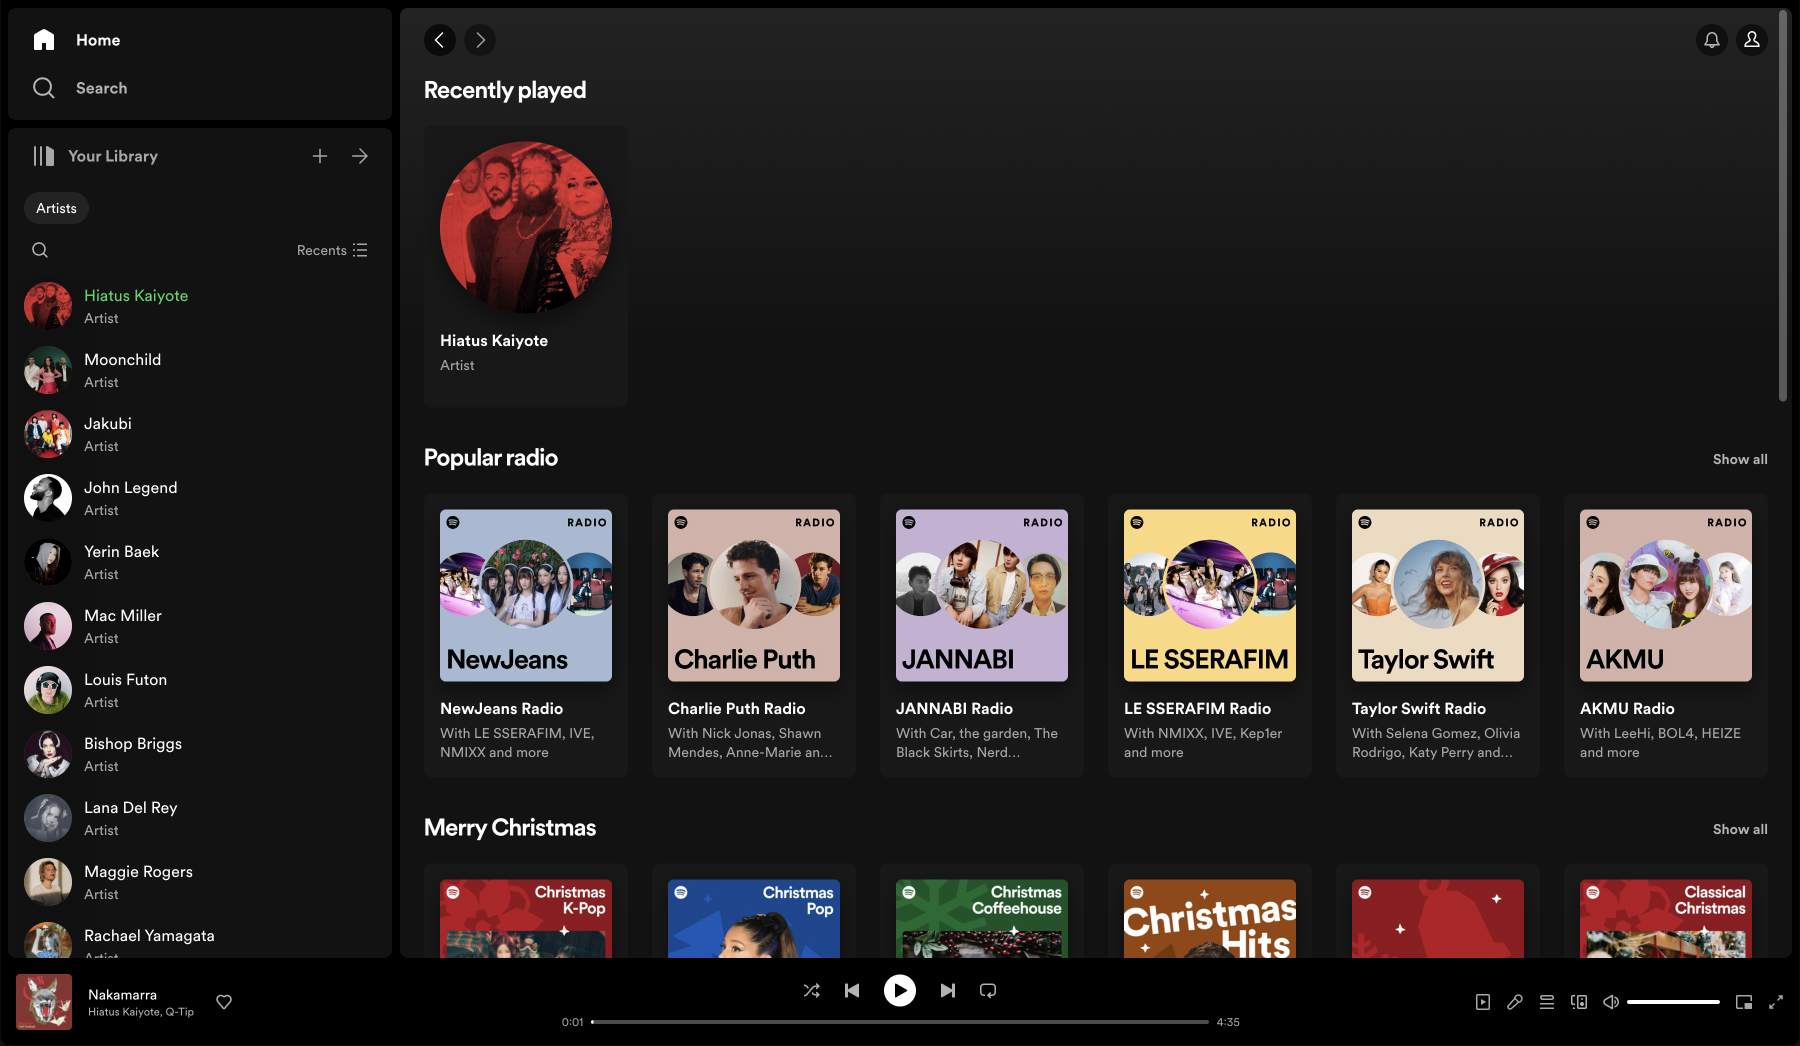Click the search icon in Your Library
This screenshot has height=1046, width=1800.
40,250
